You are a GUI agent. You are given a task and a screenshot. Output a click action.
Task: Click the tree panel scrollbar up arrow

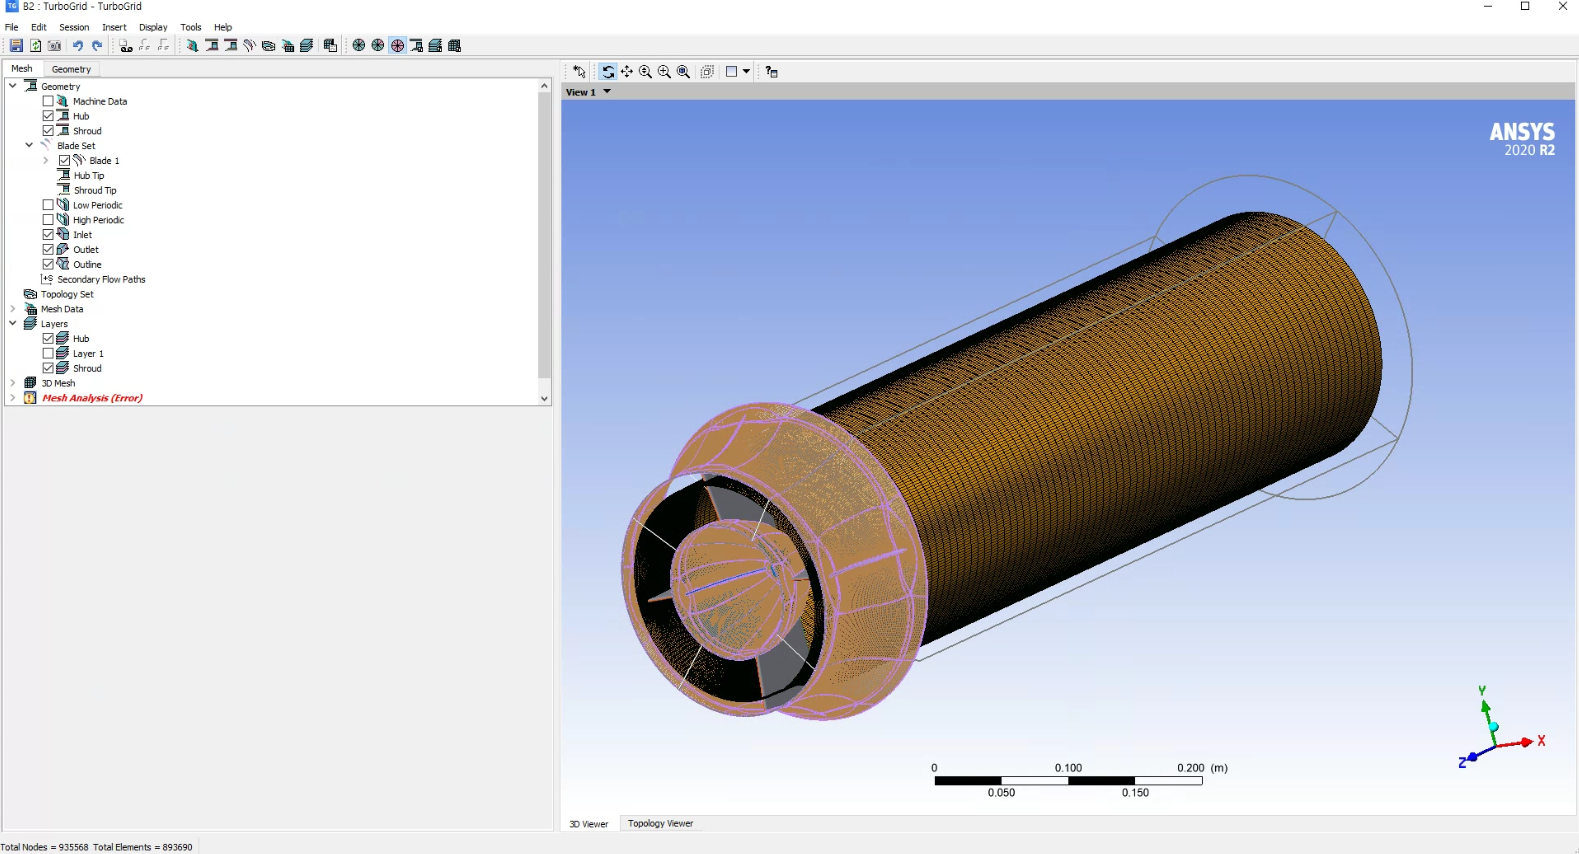click(x=544, y=86)
